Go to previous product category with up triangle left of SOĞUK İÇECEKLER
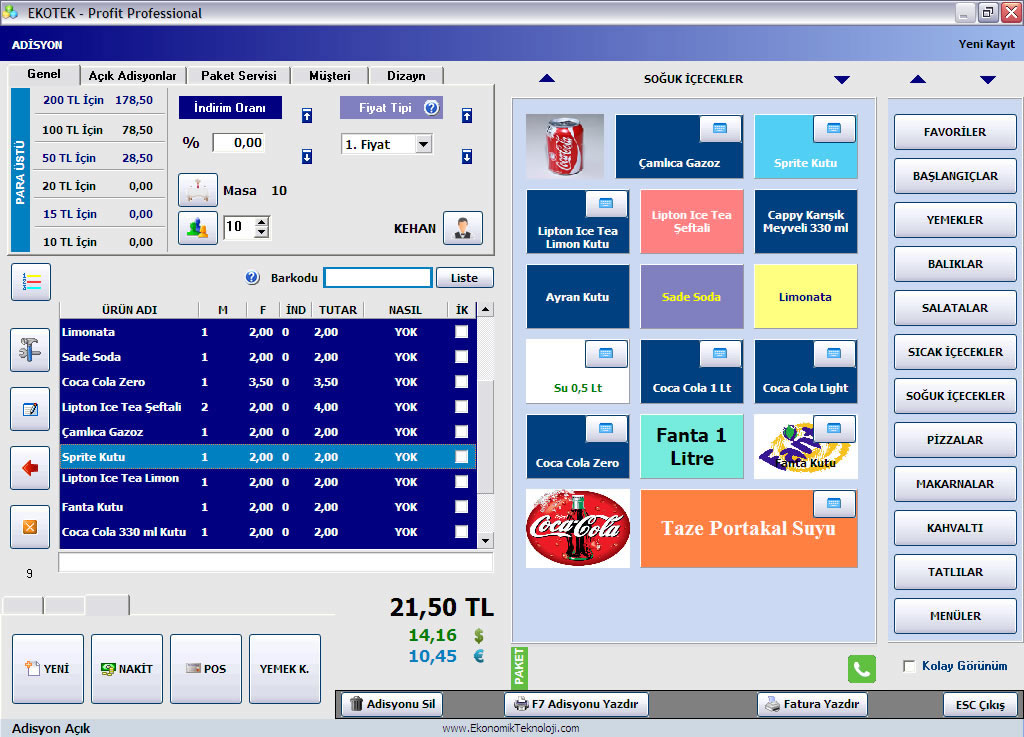The height and width of the screenshot is (737, 1024). coord(547,78)
